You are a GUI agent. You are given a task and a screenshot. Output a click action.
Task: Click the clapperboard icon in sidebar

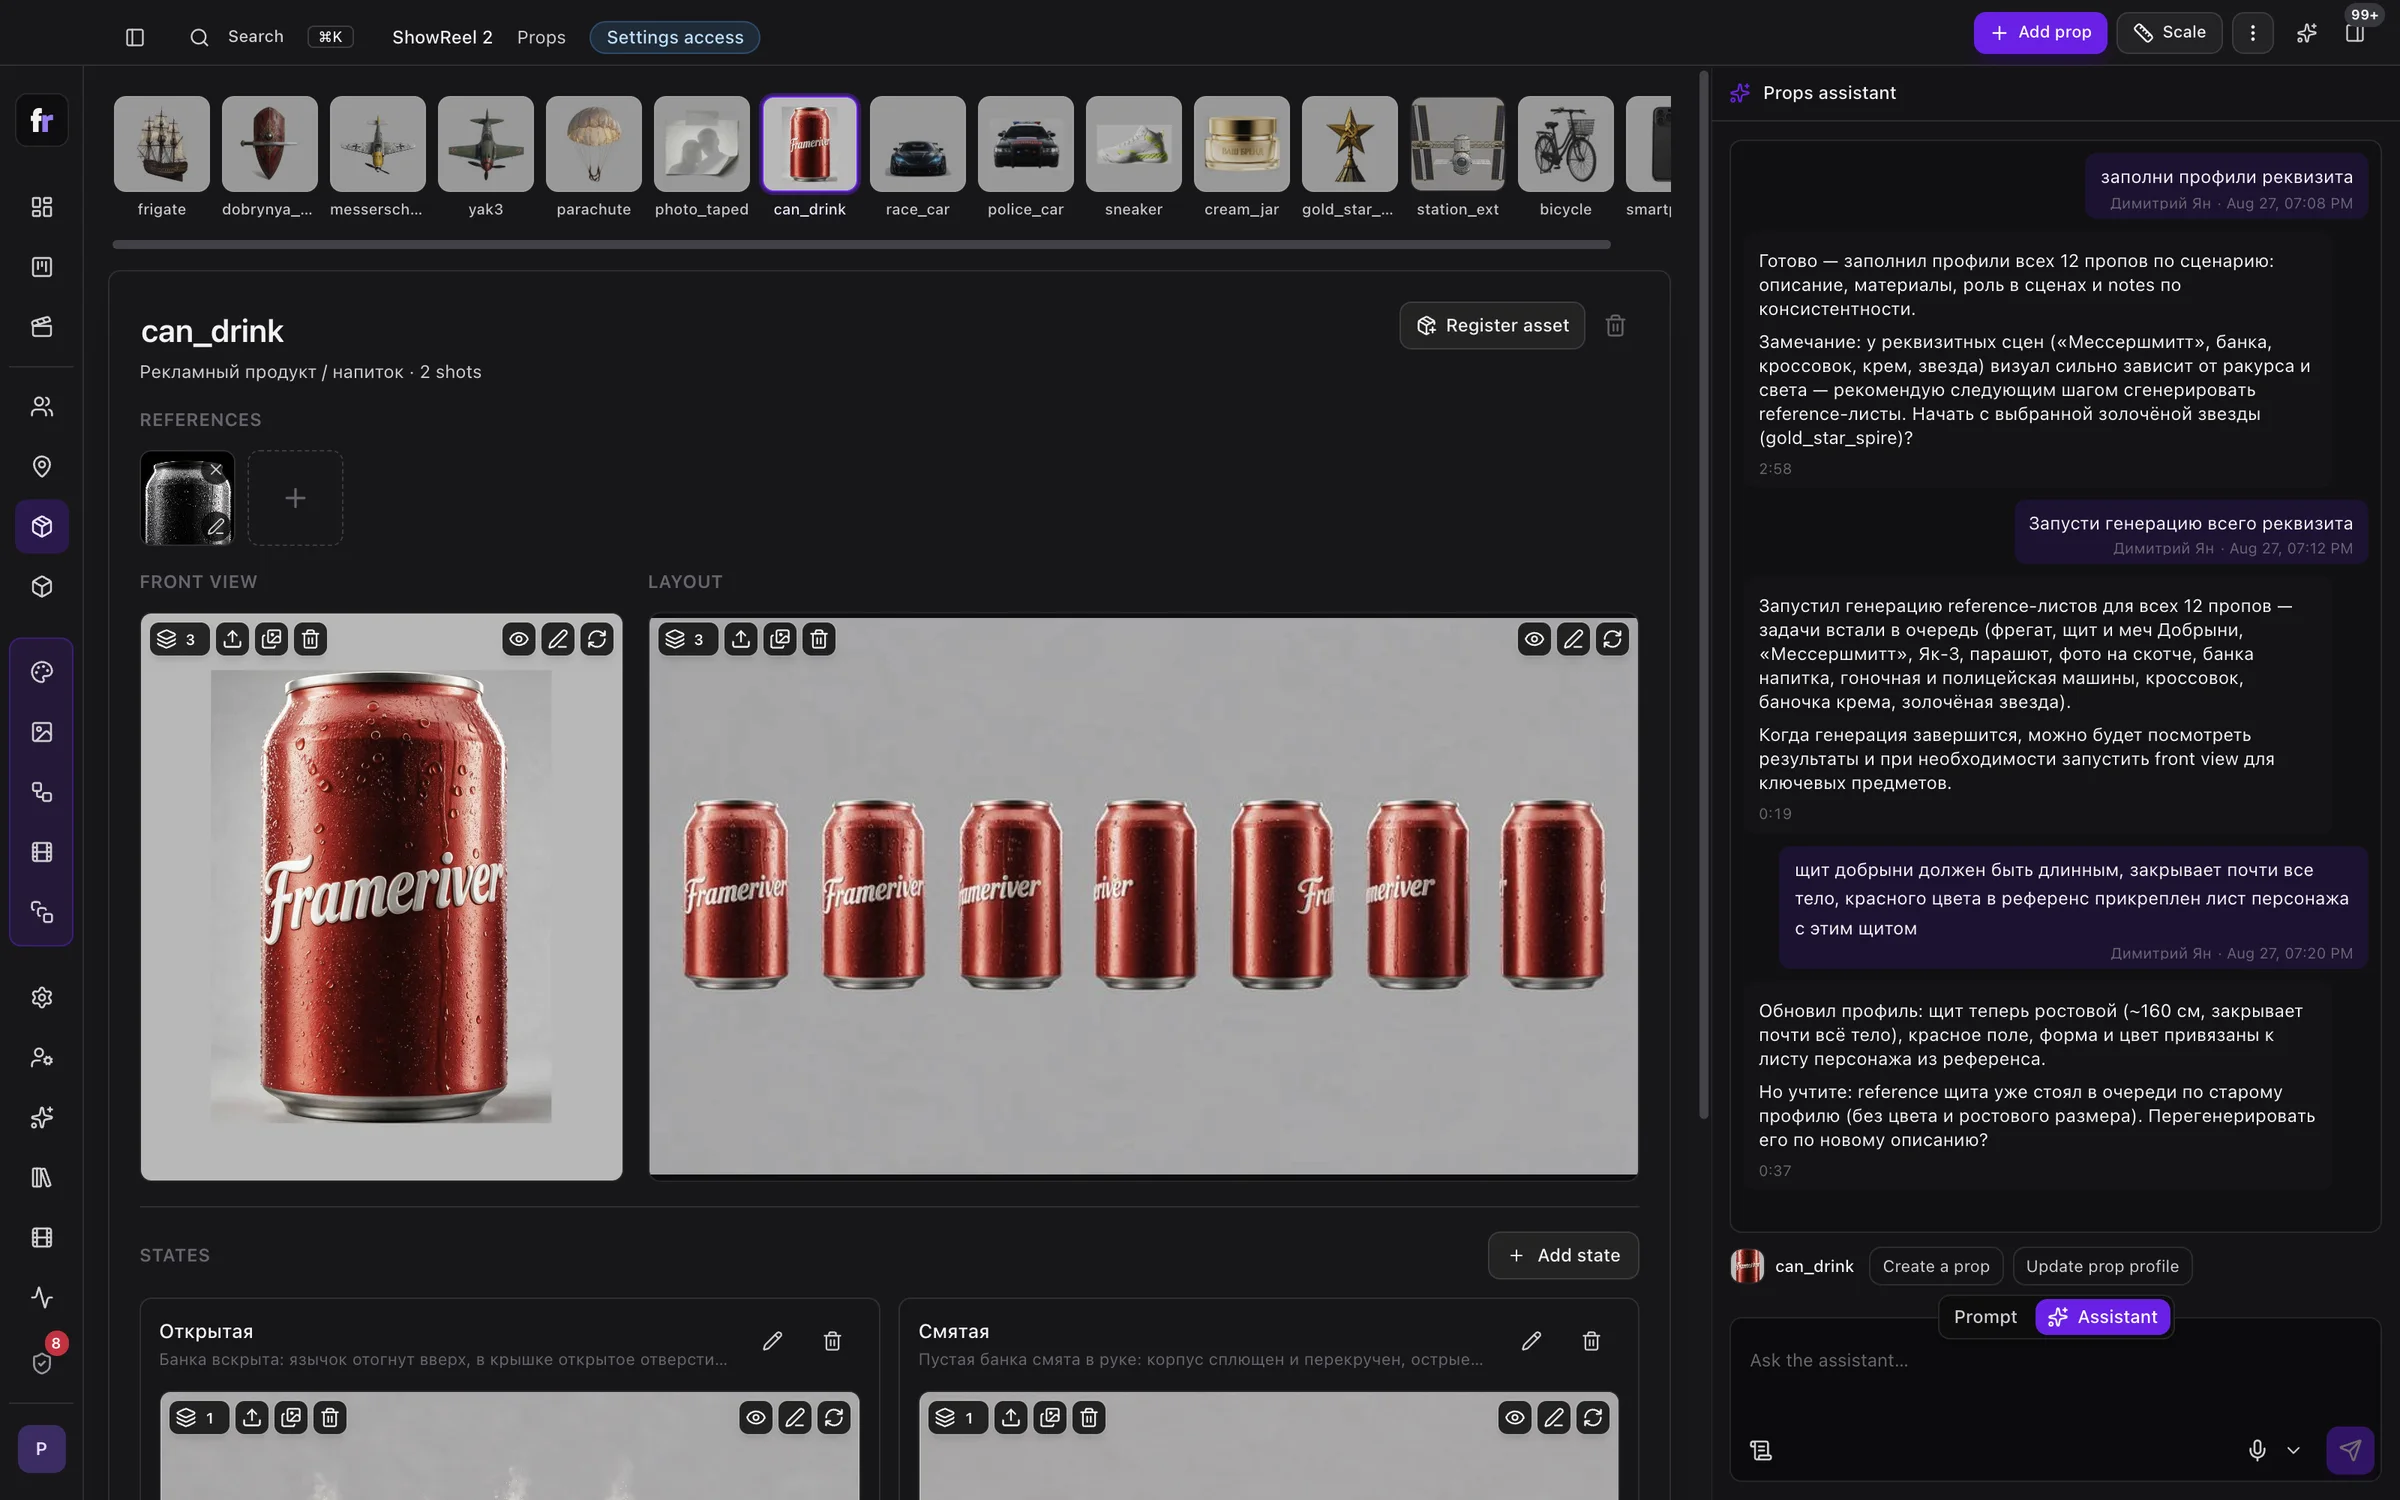[x=42, y=327]
